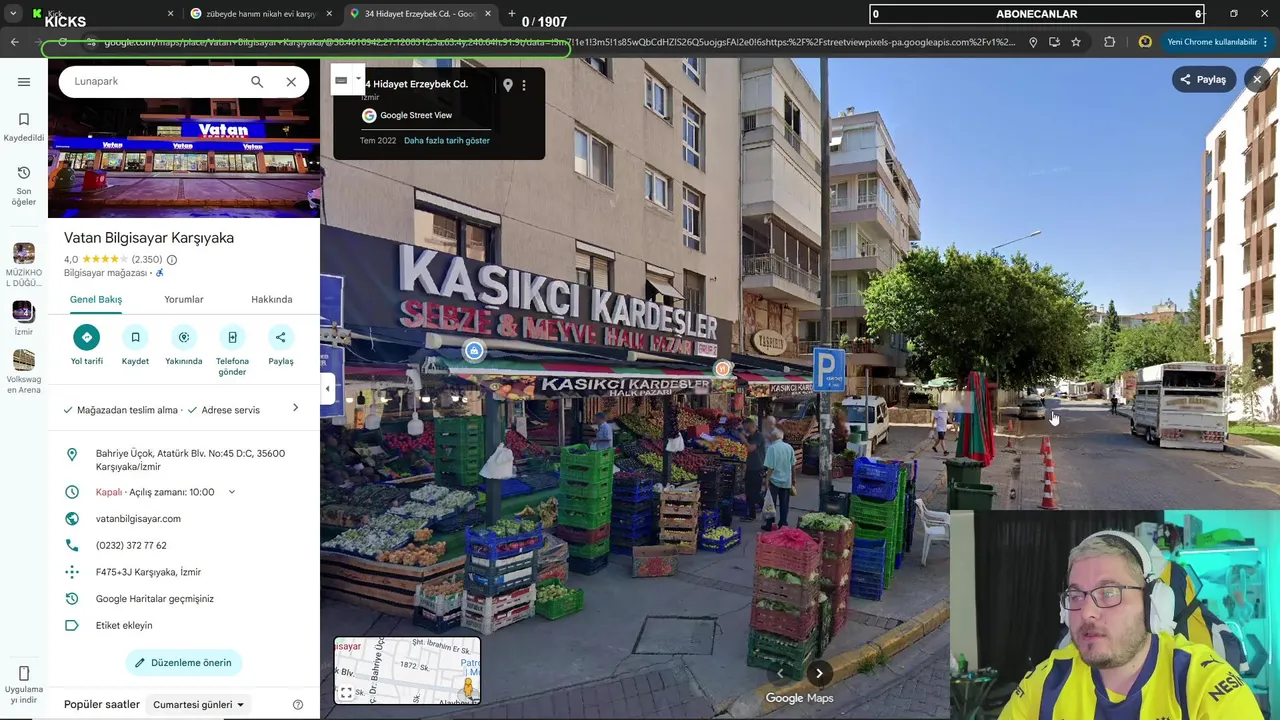Click the Paylaş icon in the place panel
This screenshot has height=720, width=1280.
click(x=281, y=337)
